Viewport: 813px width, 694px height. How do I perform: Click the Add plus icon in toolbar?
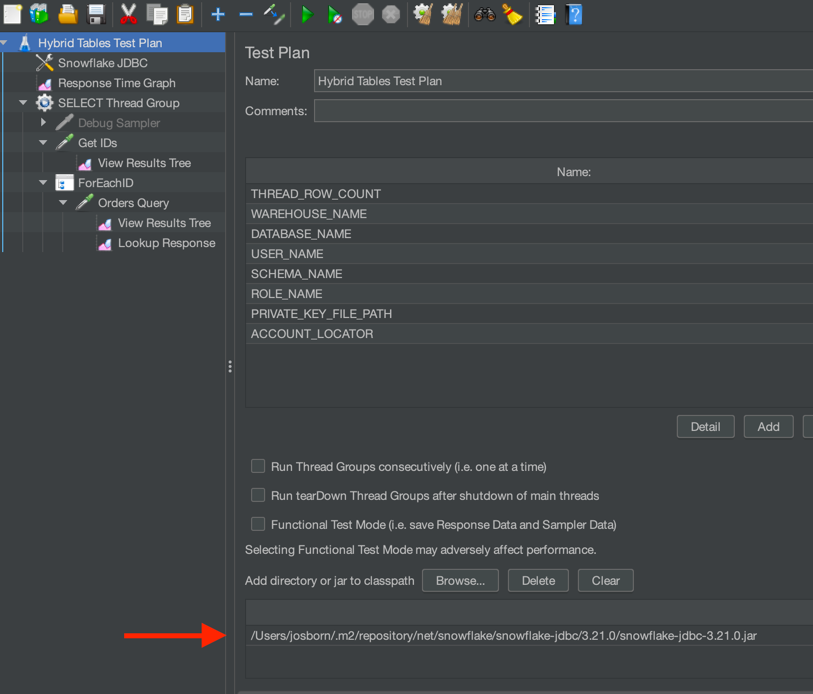218,15
